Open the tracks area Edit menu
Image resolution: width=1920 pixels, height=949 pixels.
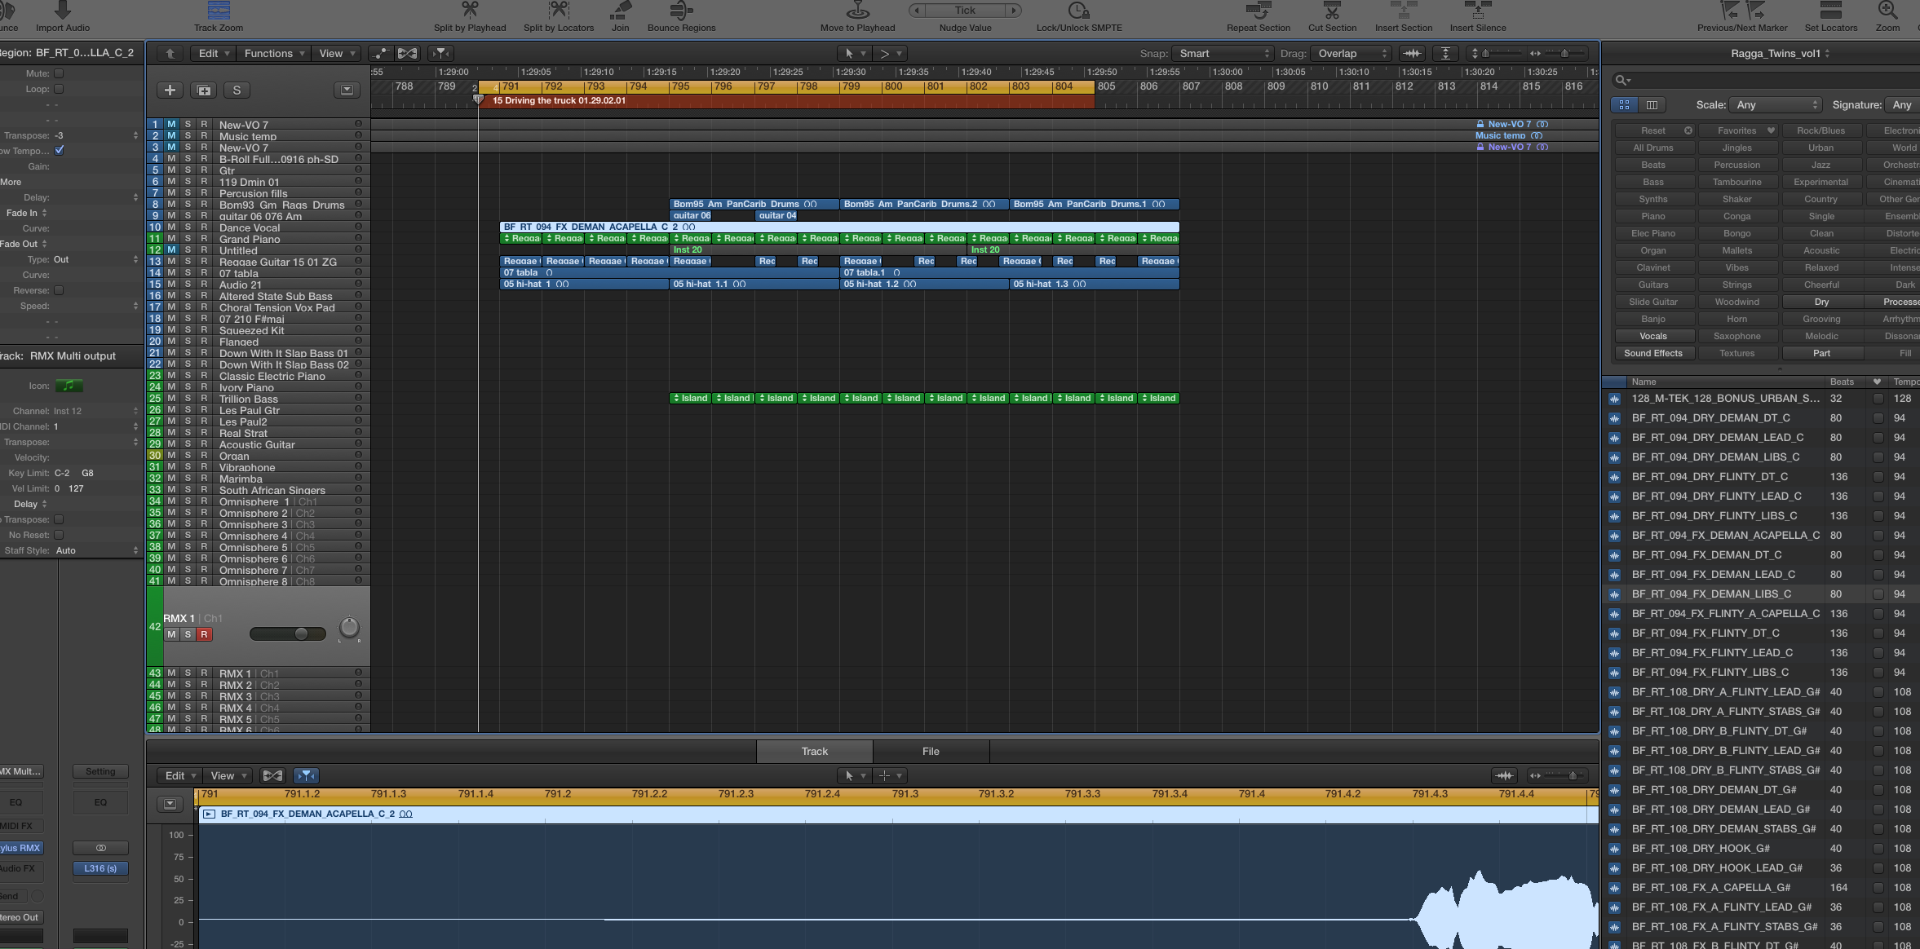pyautogui.click(x=213, y=54)
